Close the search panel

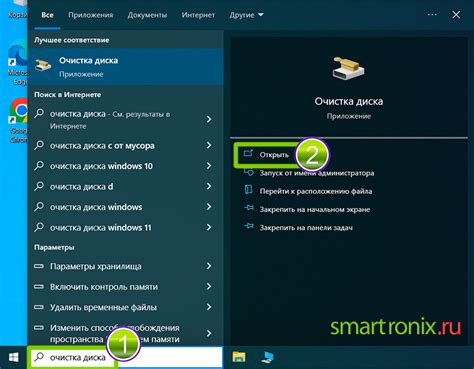[x=456, y=15]
